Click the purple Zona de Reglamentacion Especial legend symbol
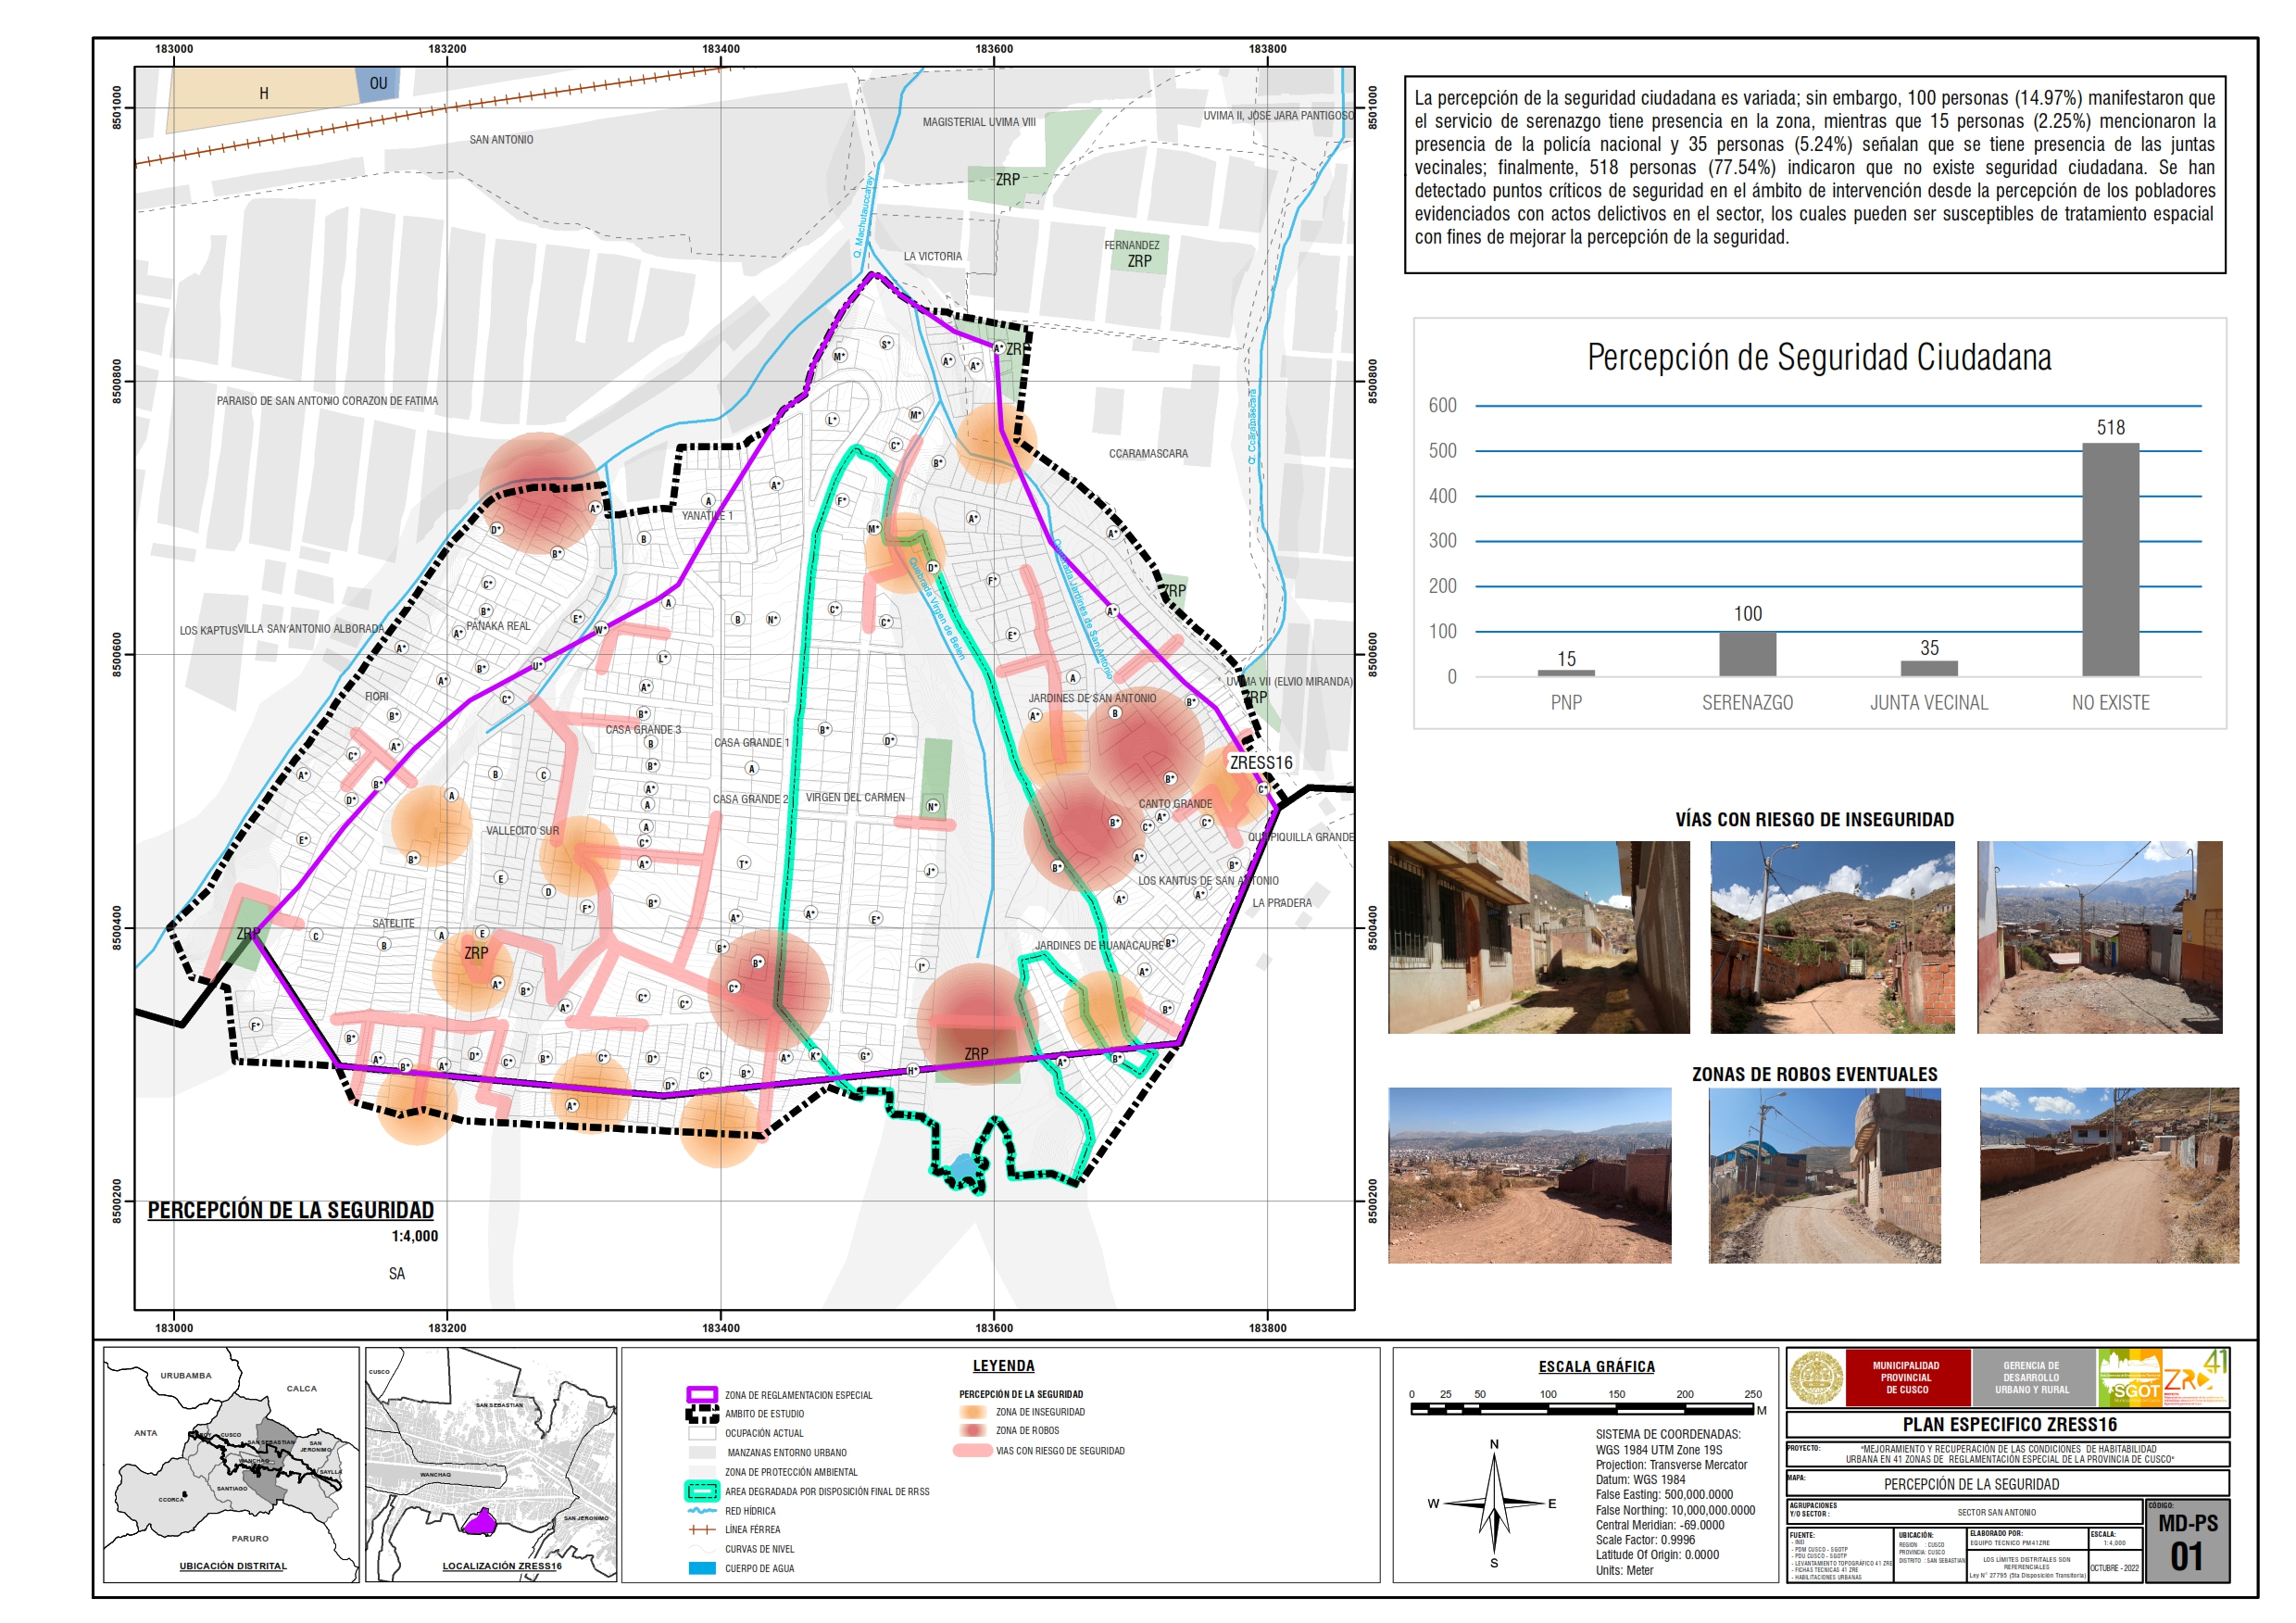 (702, 1394)
